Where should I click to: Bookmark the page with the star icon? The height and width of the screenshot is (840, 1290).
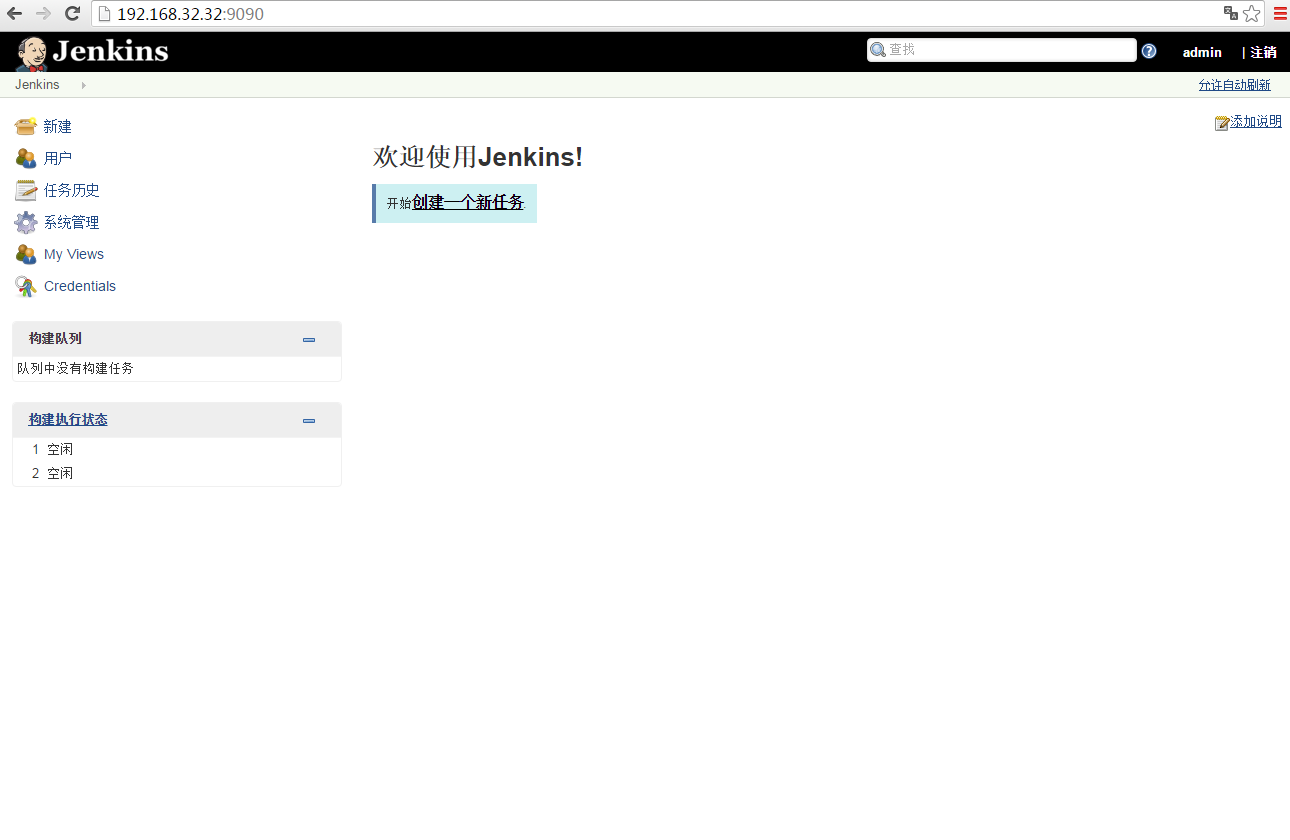point(1252,14)
